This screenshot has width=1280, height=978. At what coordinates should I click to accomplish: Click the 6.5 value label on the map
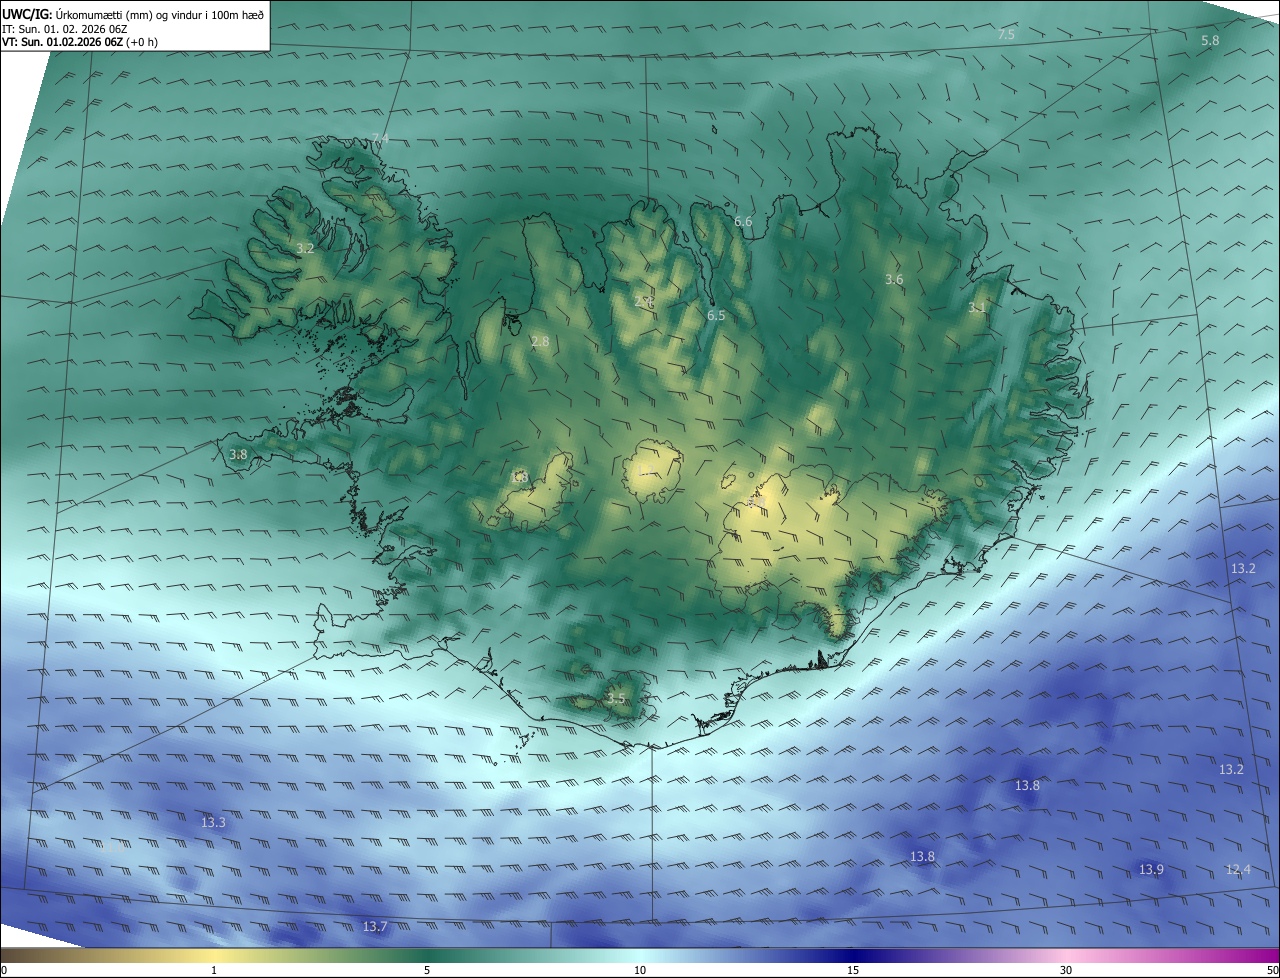716,315
